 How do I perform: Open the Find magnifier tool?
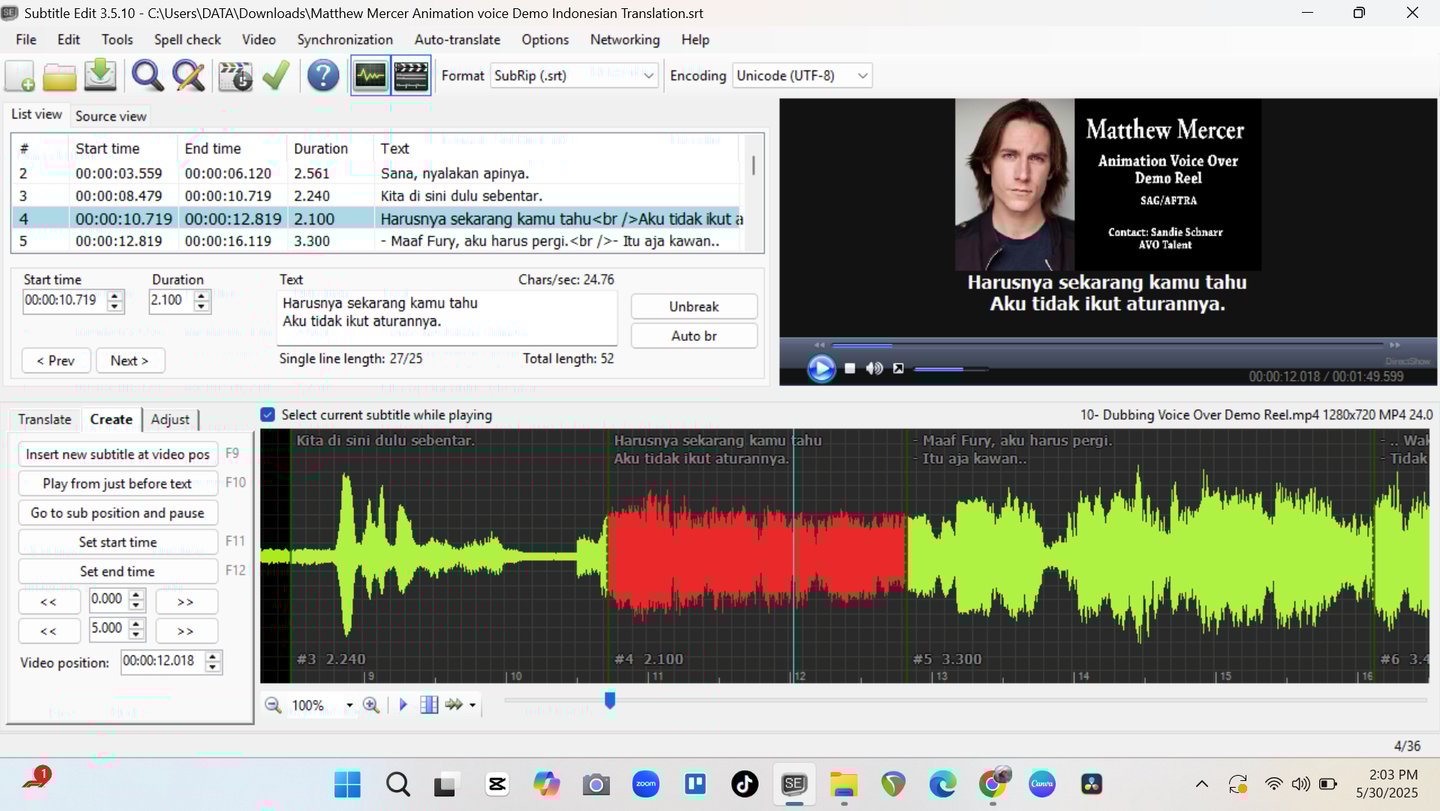(148, 76)
